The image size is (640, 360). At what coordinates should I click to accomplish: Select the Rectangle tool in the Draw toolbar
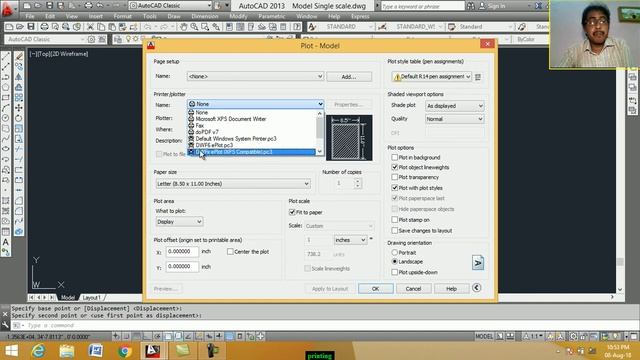pos(6,98)
